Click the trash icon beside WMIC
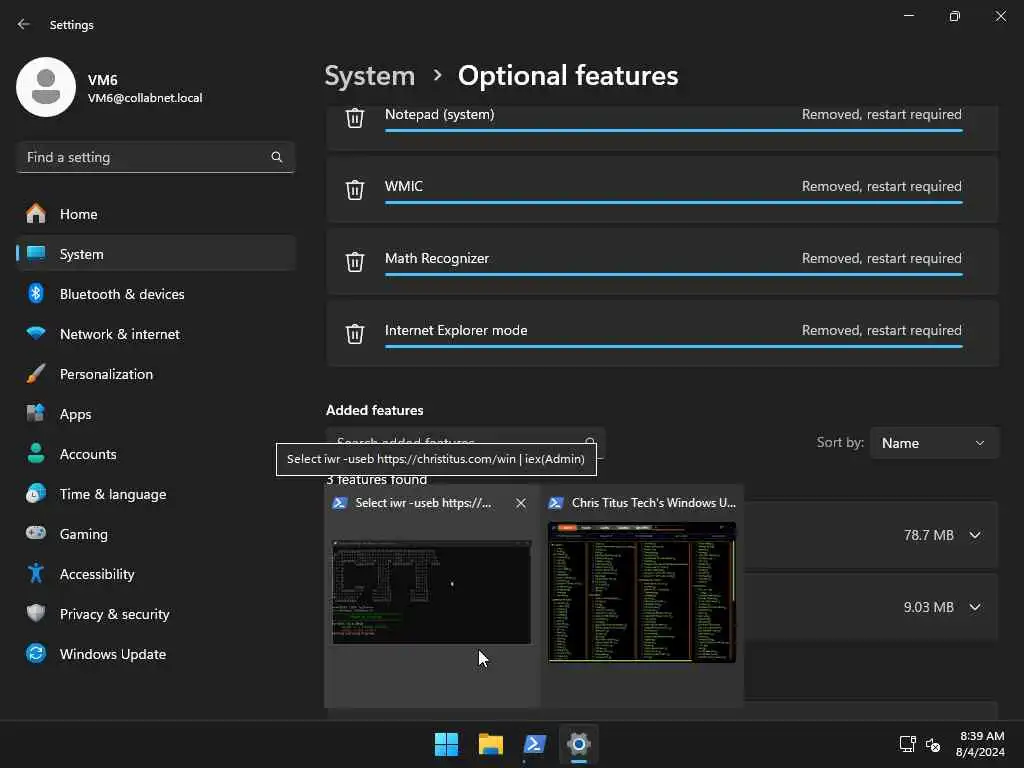The image size is (1024, 768). pyautogui.click(x=355, y=190)
